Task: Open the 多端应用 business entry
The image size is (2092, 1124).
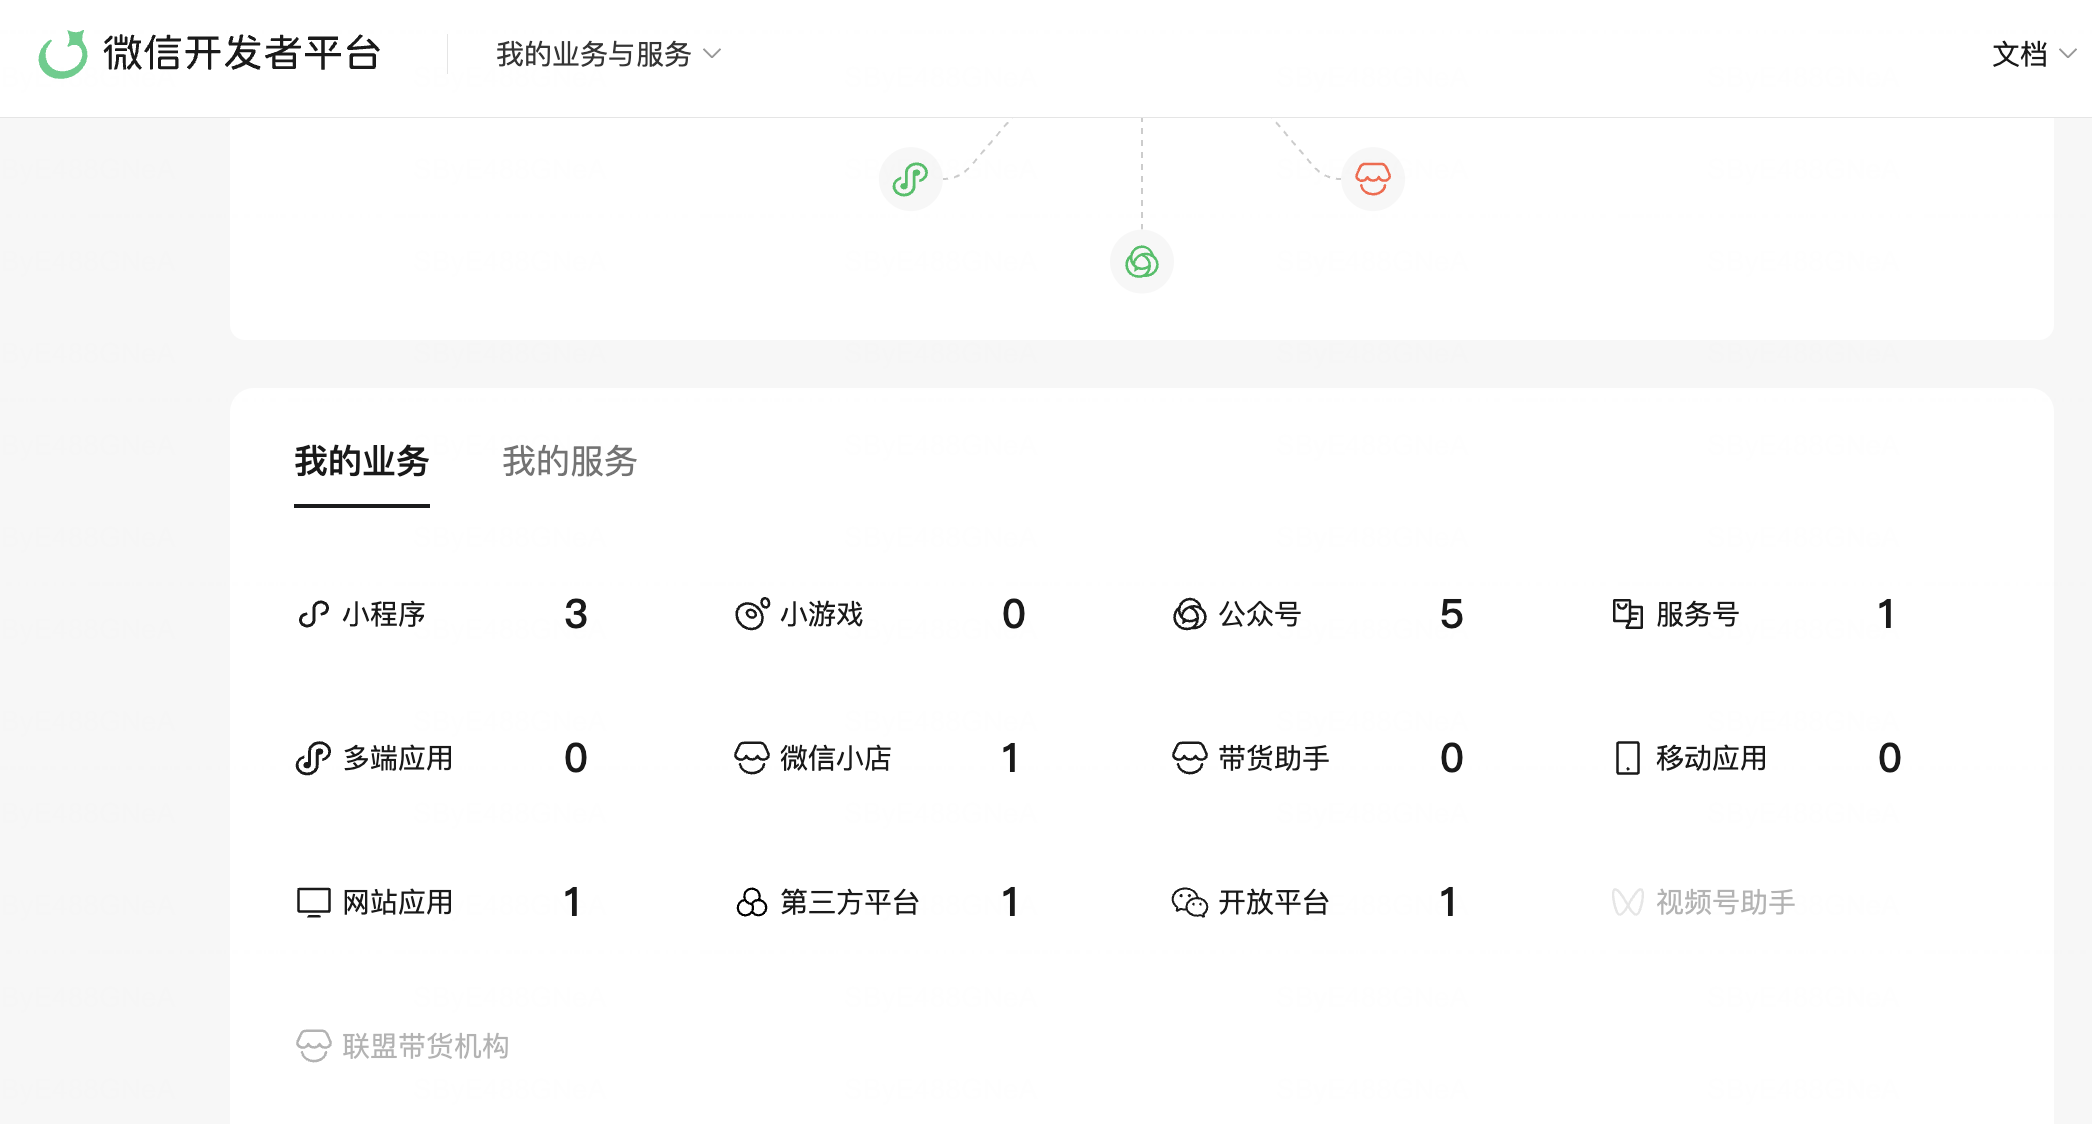Action: tap(398, 758)
